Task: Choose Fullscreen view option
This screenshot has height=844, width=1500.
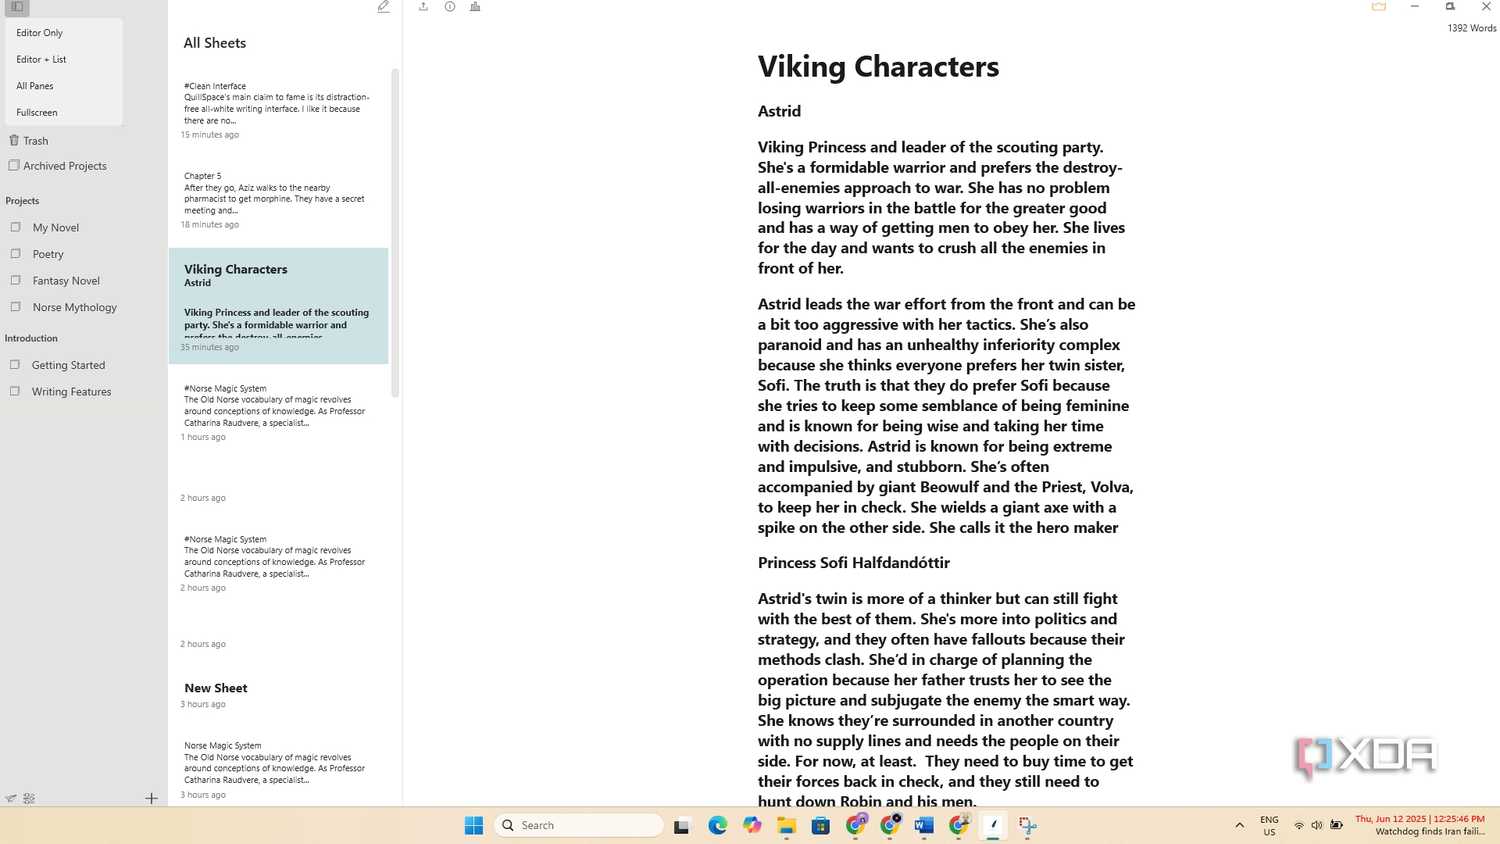Action: point(37,112)
